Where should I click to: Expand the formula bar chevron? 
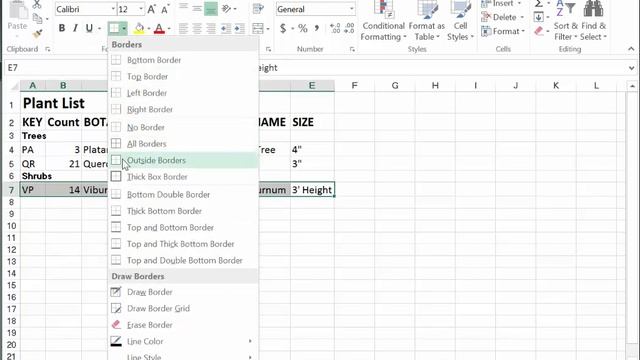click(x=631, y=68)
